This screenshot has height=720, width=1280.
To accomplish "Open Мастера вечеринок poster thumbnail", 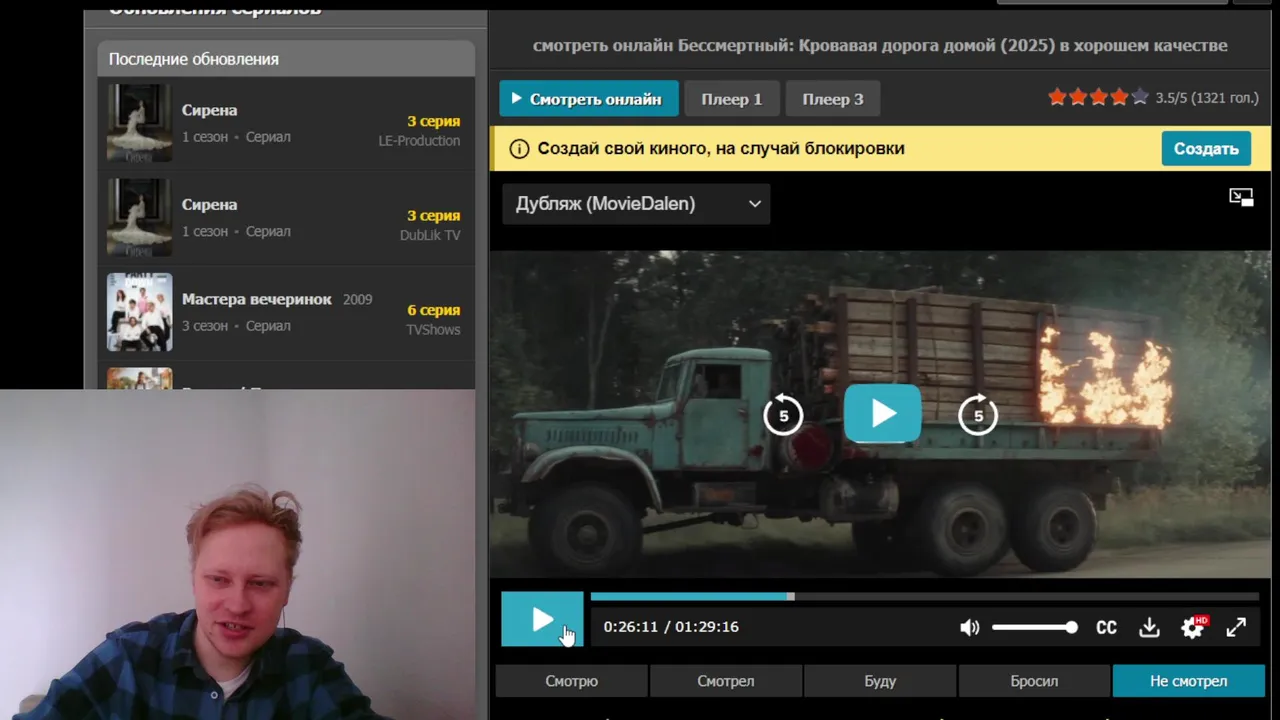I will [x=140, y=312].
